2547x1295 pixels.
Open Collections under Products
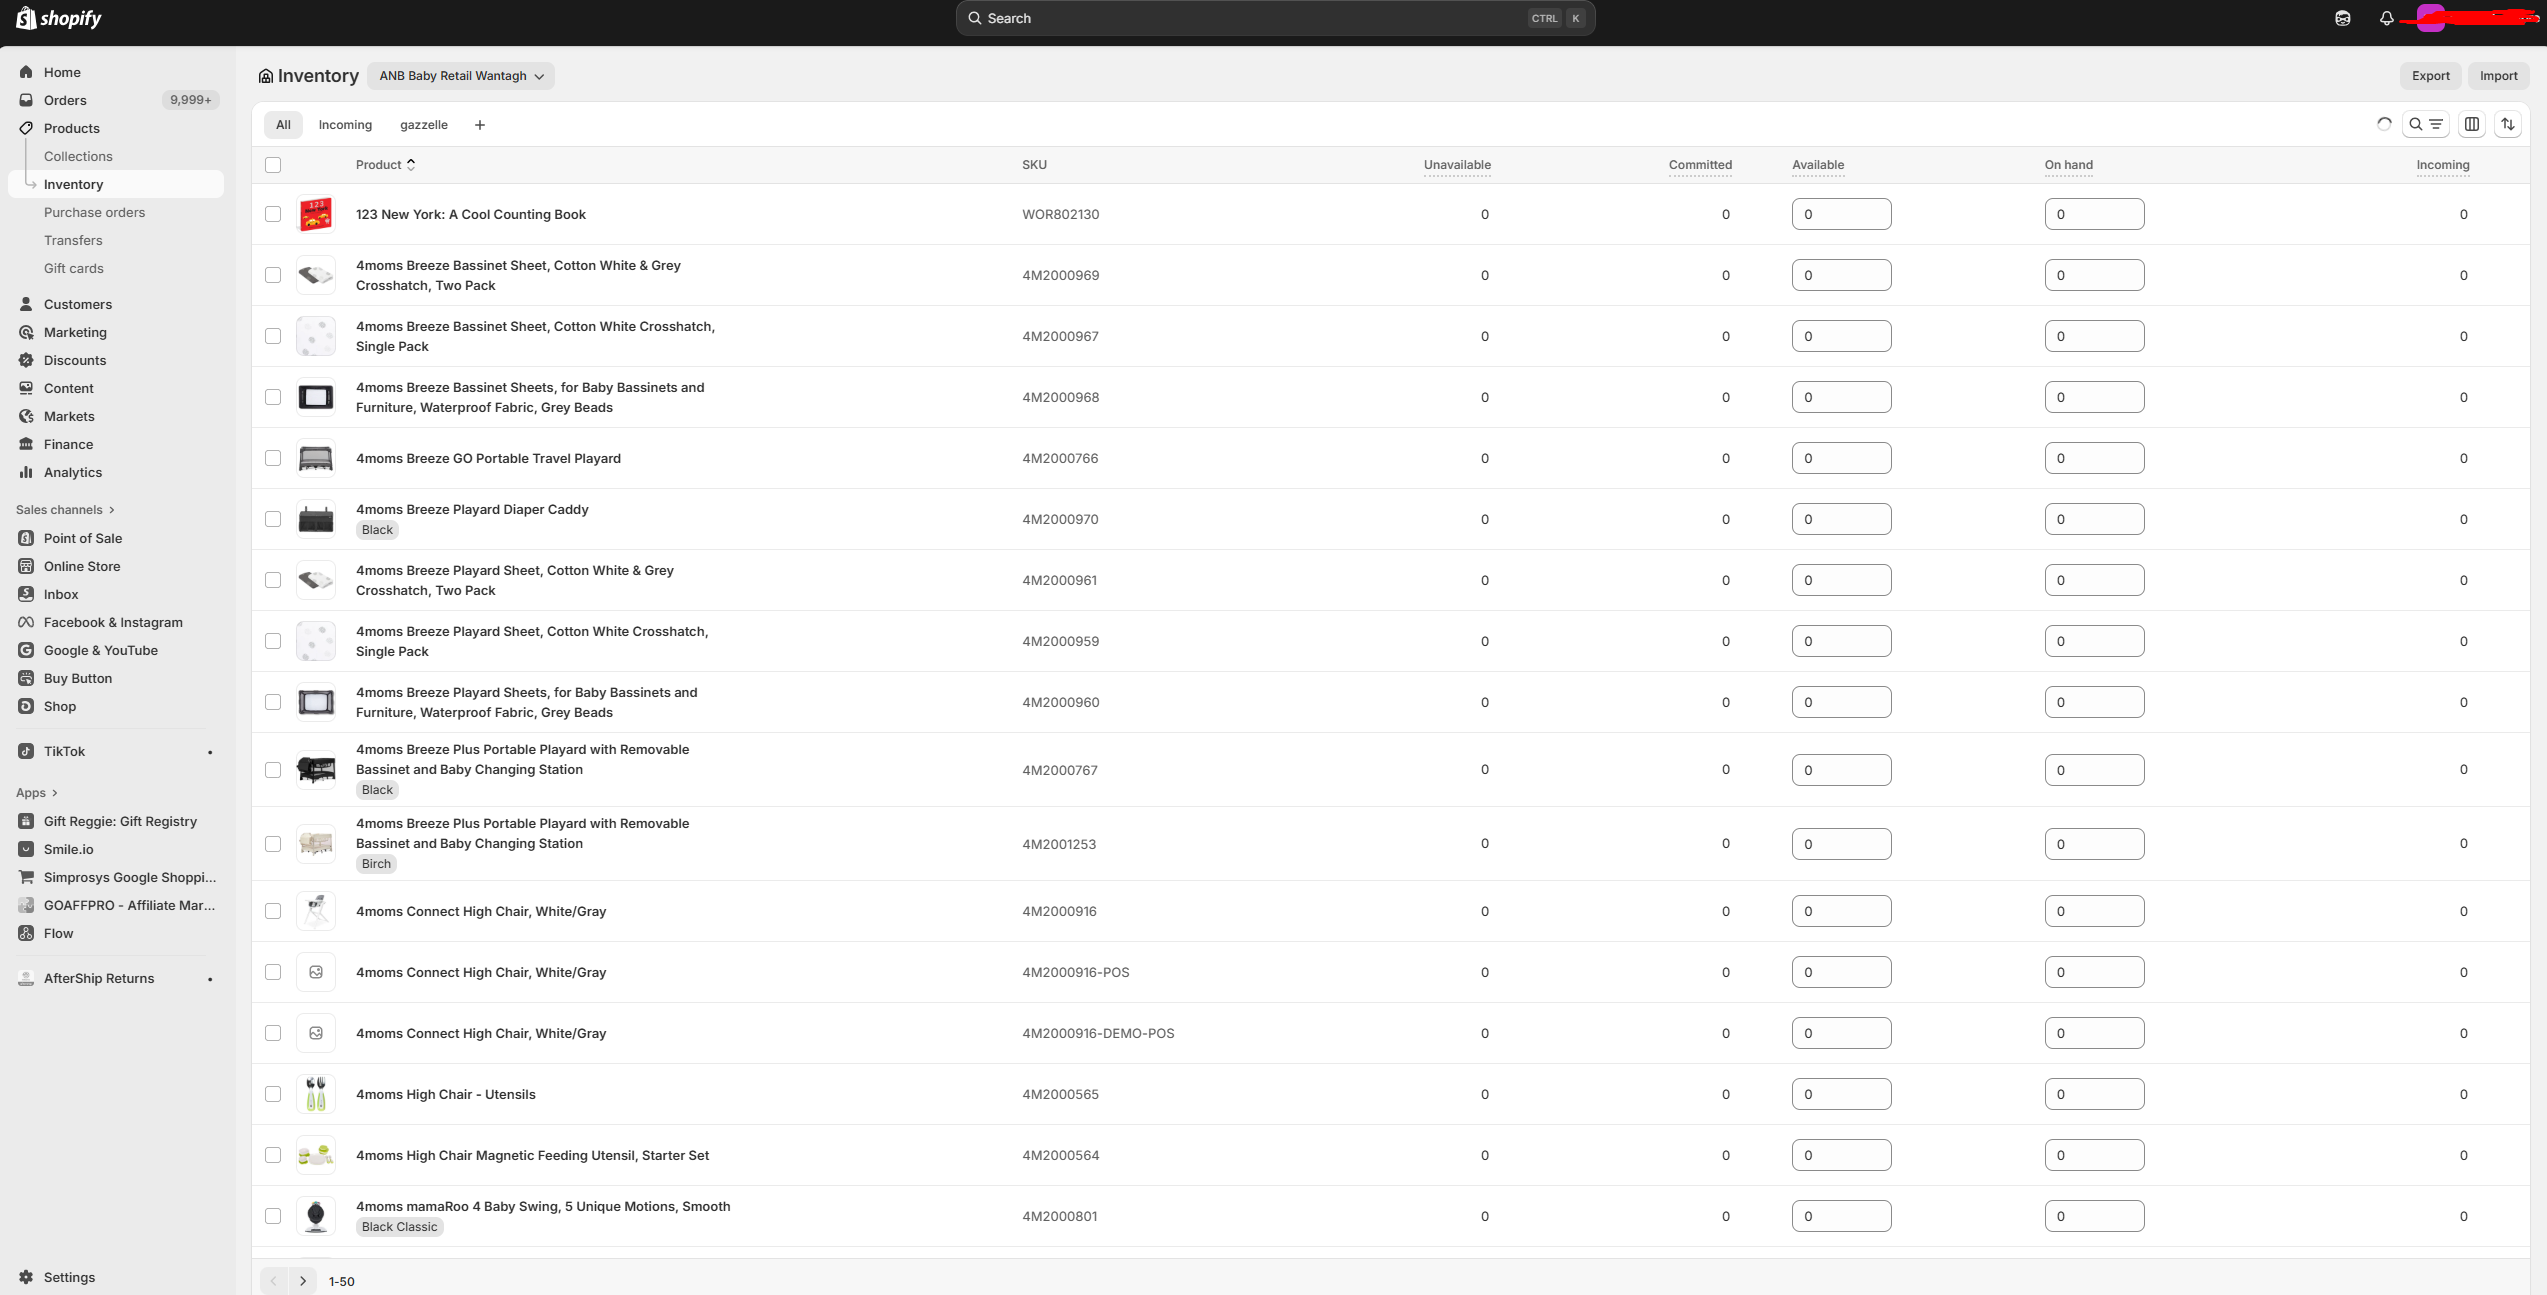click(x=78, y=156)
